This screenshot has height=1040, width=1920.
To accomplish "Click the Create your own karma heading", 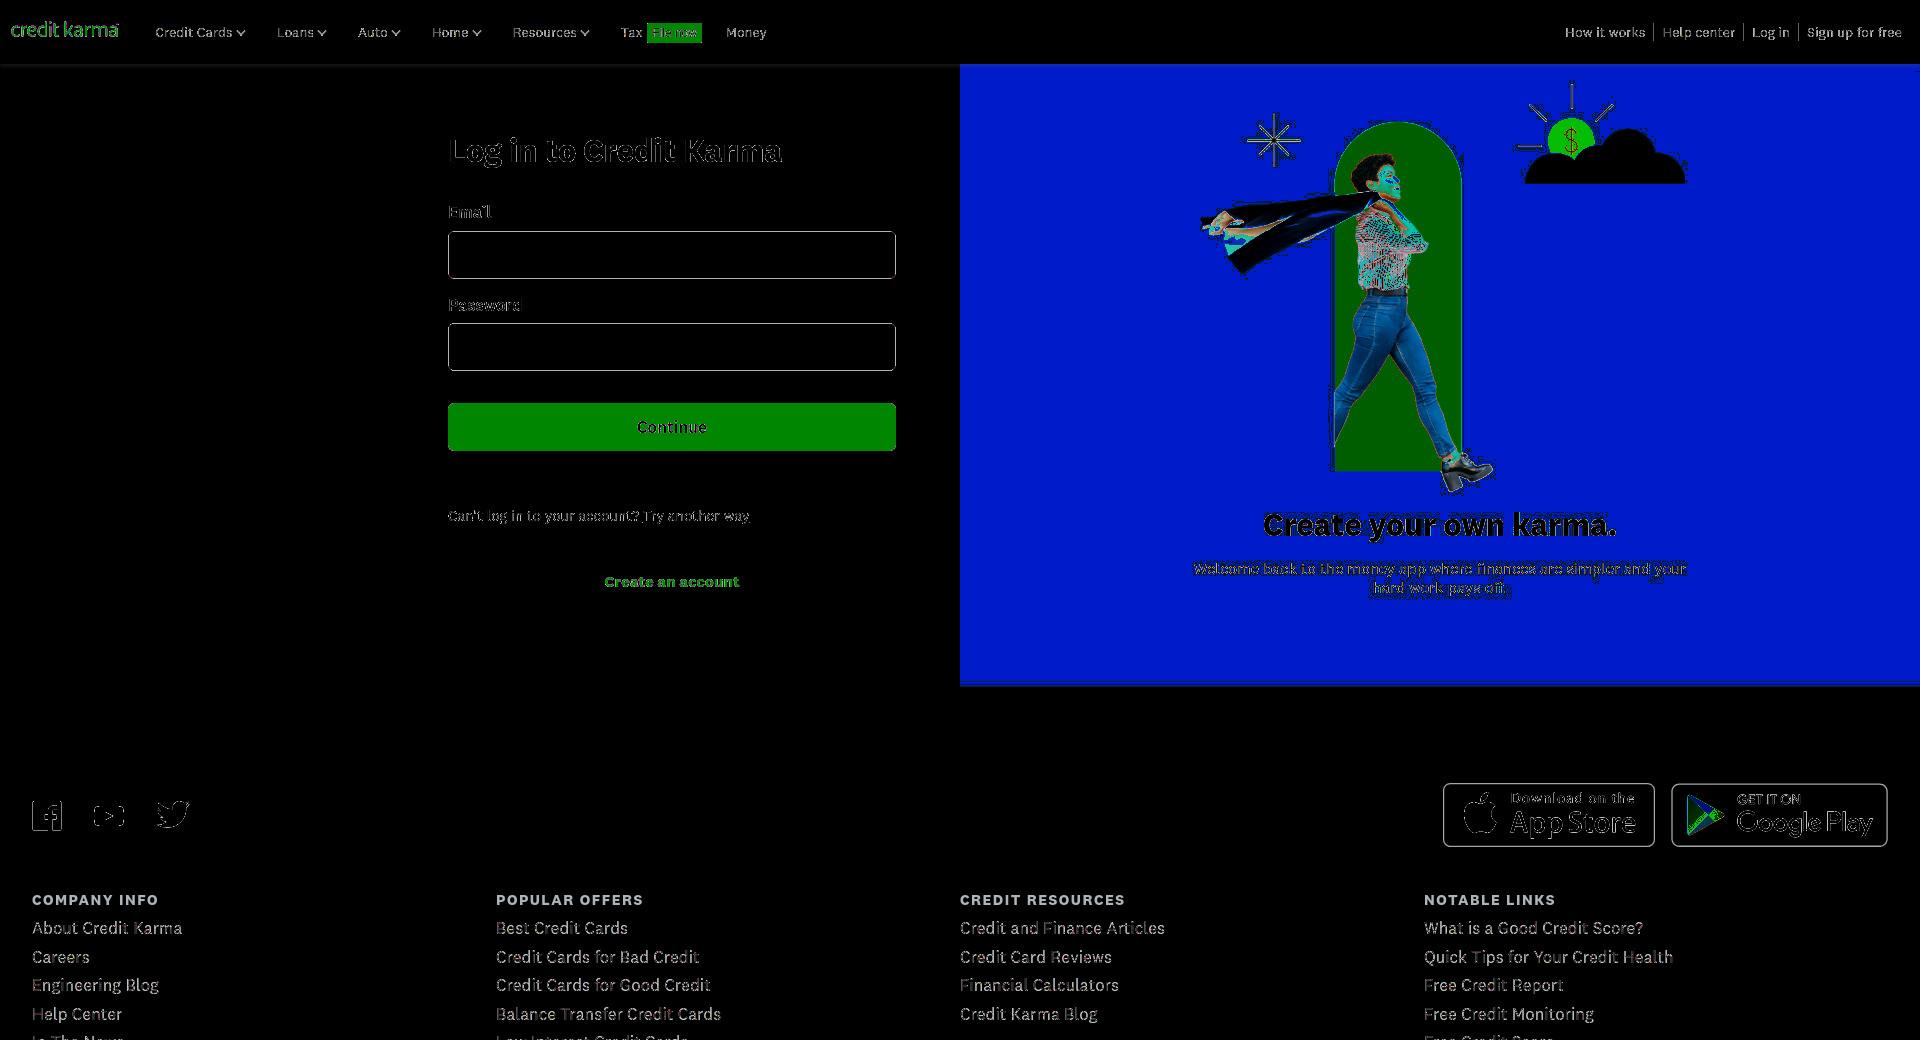I will click(1440, 525).
